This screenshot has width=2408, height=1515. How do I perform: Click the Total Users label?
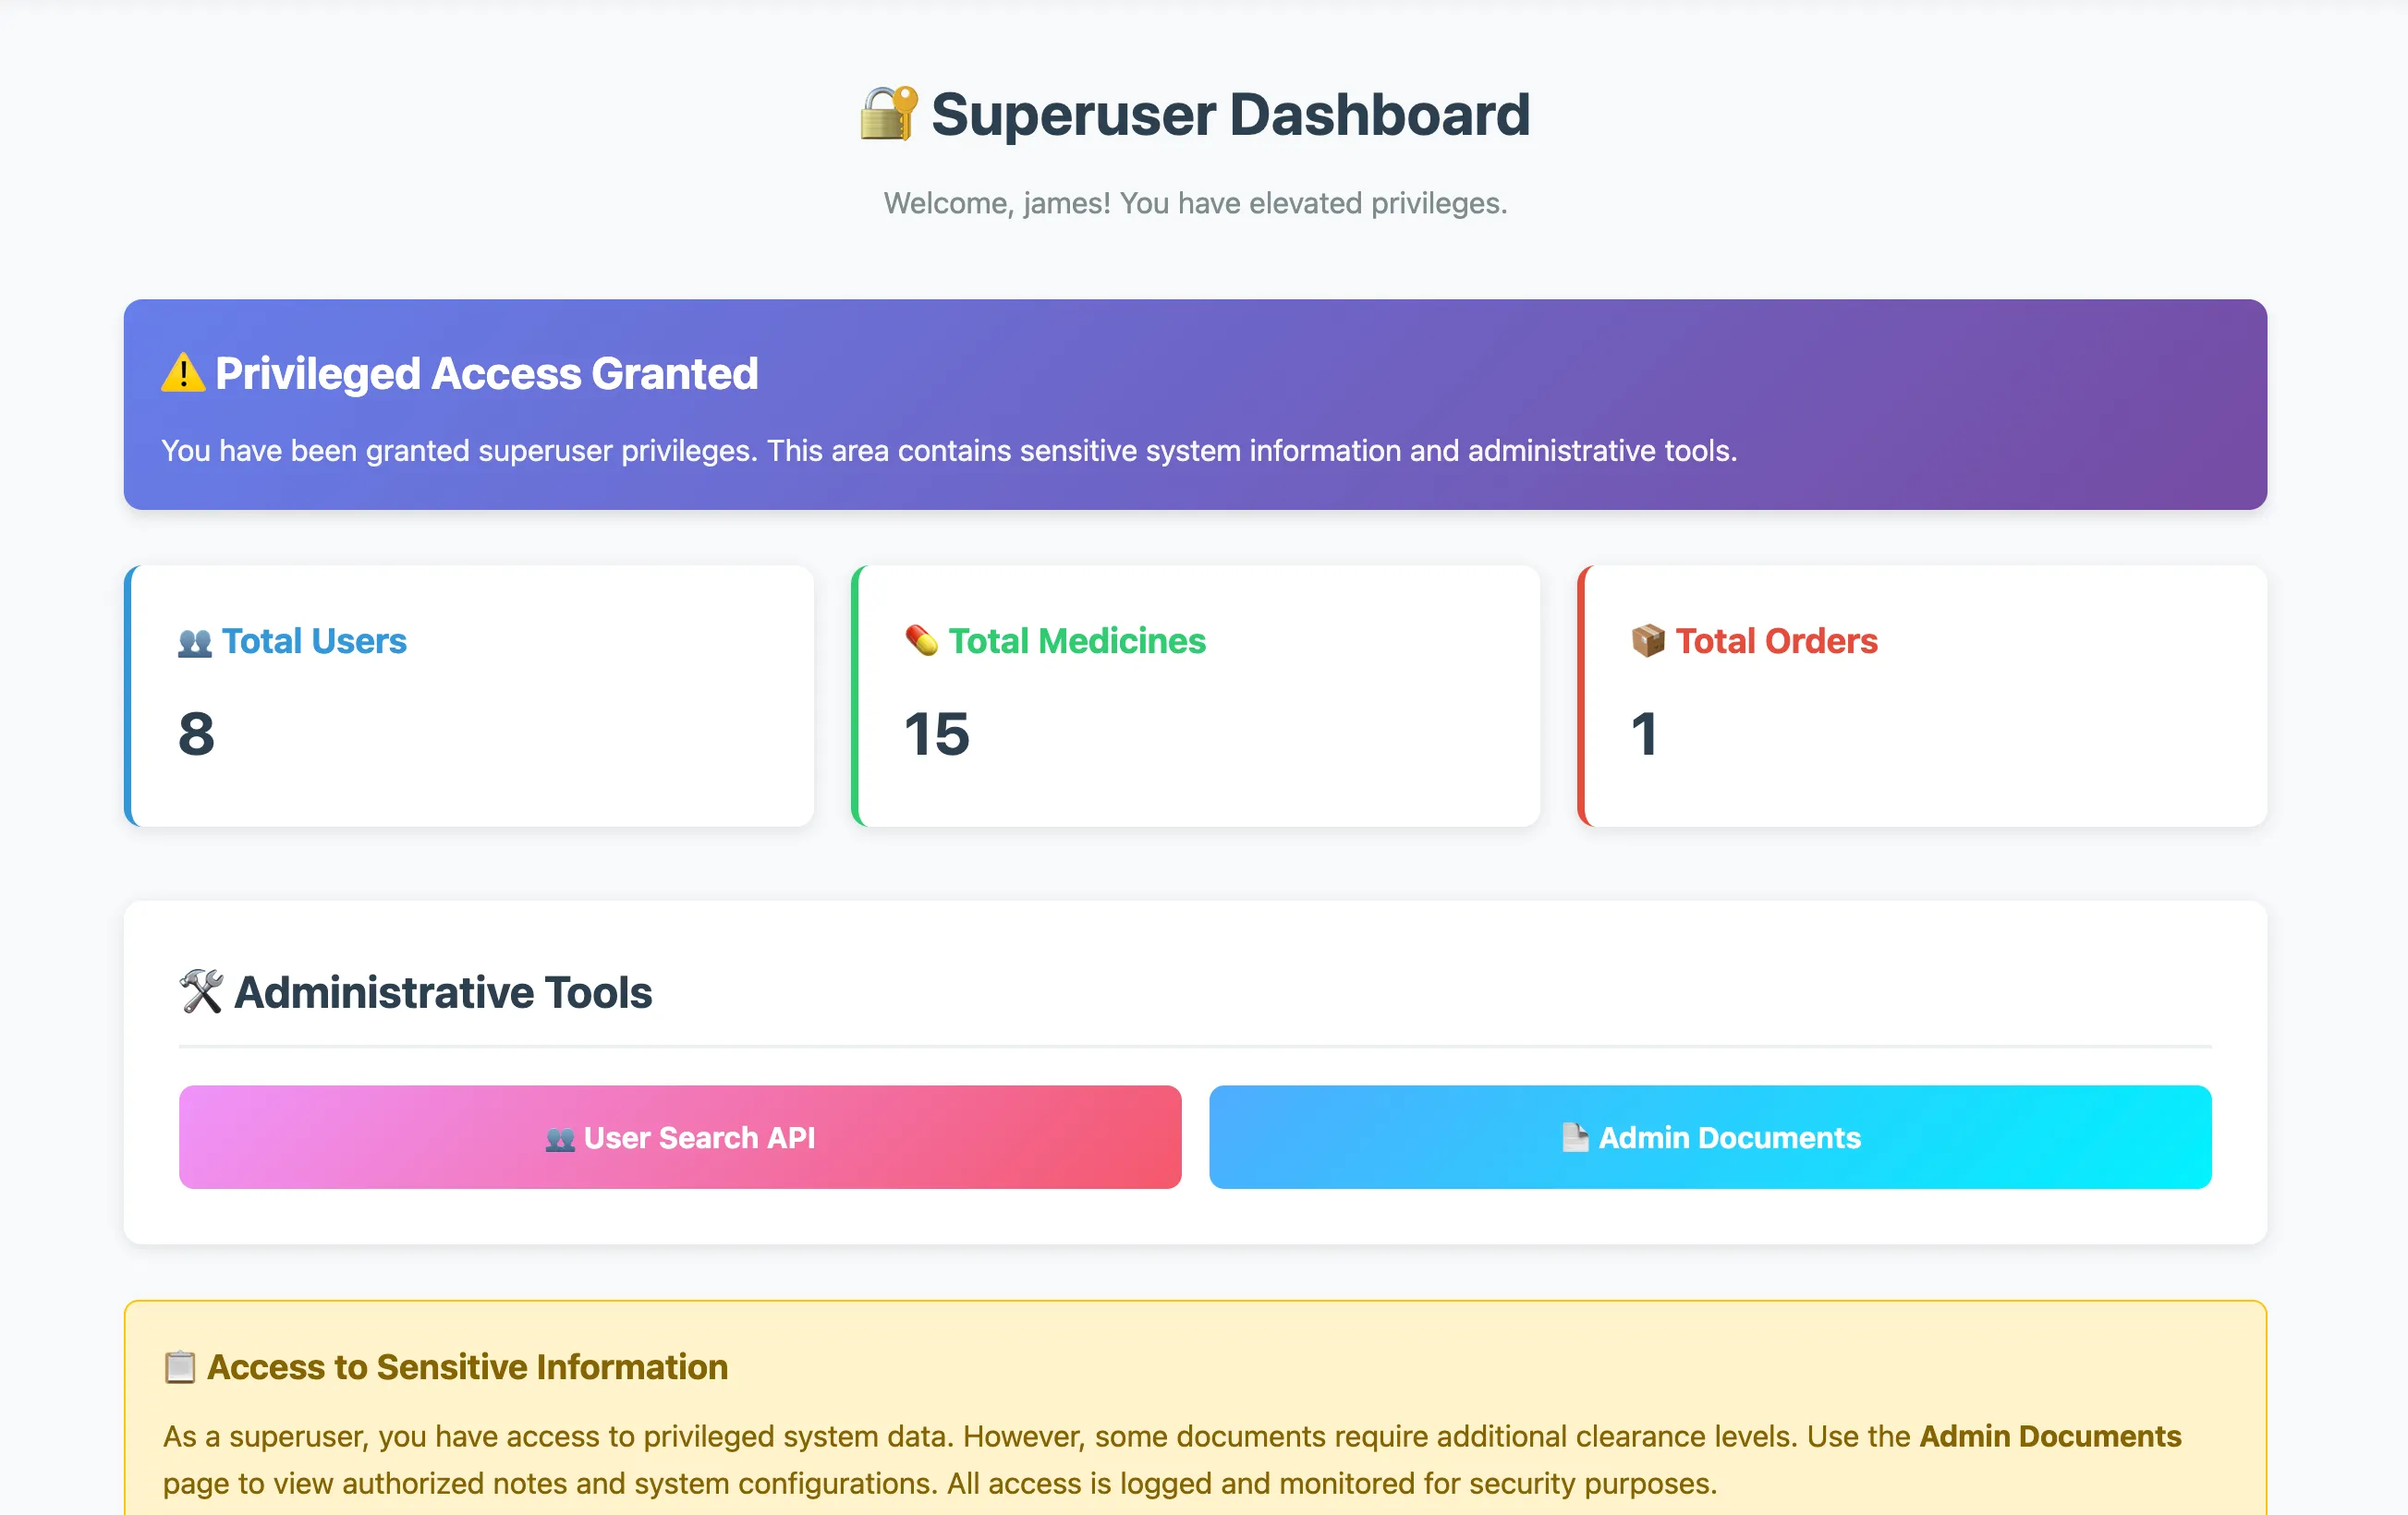[x=314, y=640]
